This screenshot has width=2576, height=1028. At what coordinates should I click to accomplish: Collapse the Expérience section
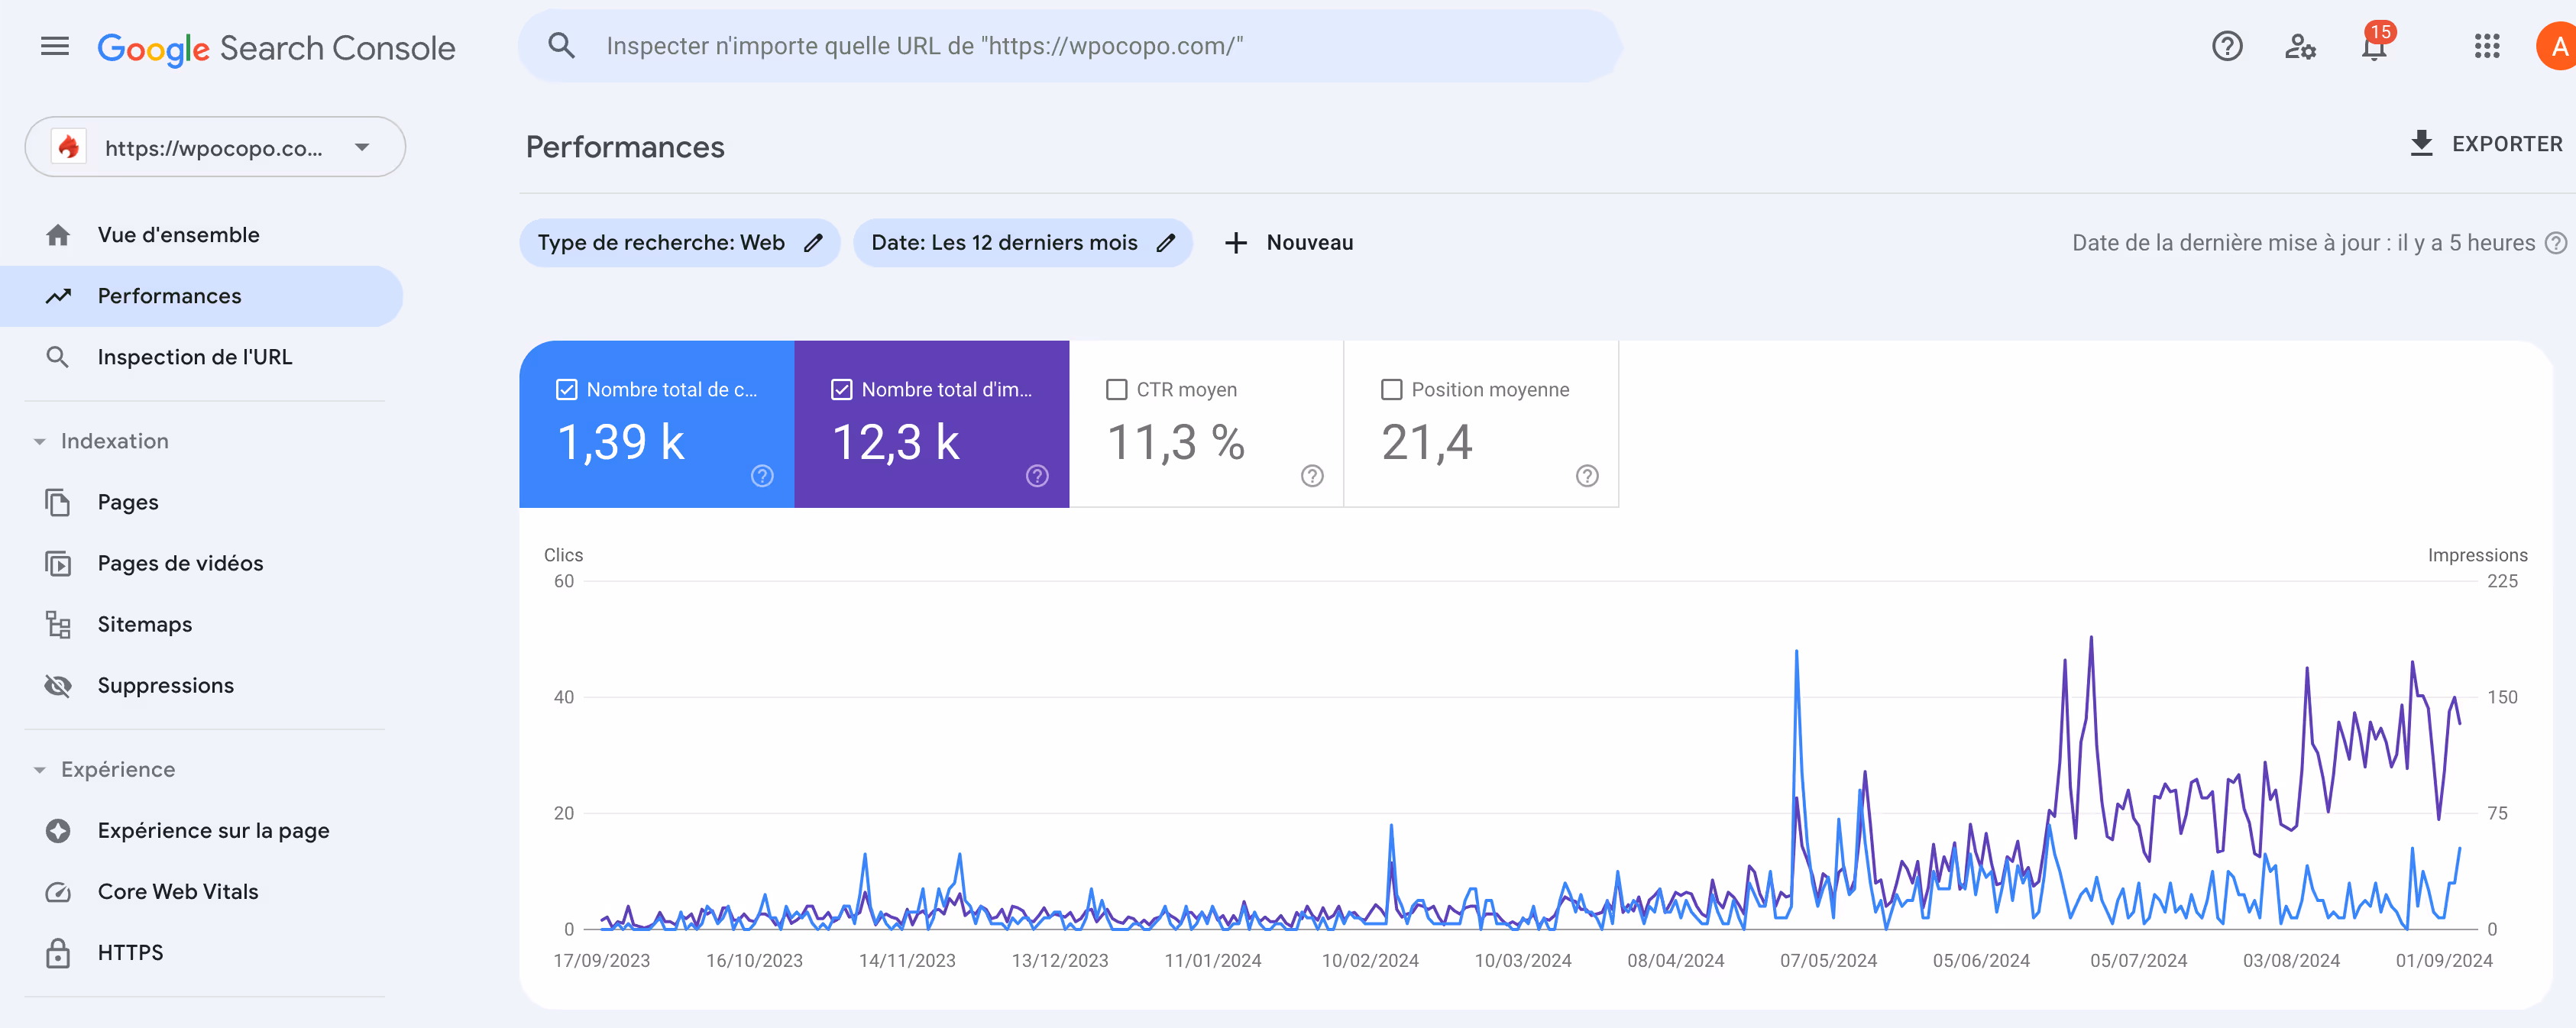coord(40,770)
